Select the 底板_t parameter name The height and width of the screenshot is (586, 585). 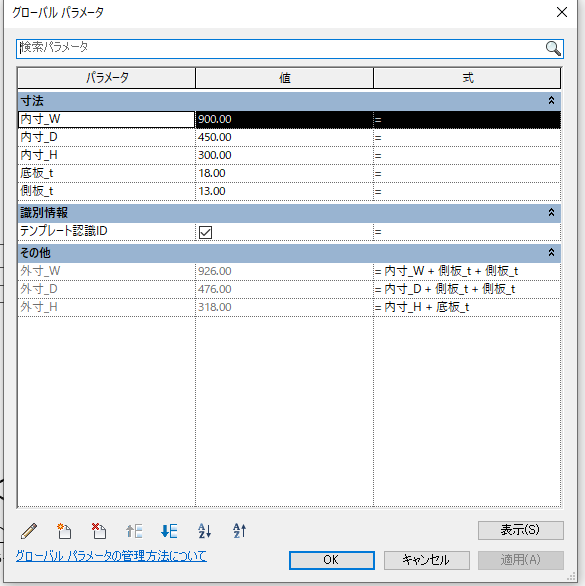coord(107,173)
